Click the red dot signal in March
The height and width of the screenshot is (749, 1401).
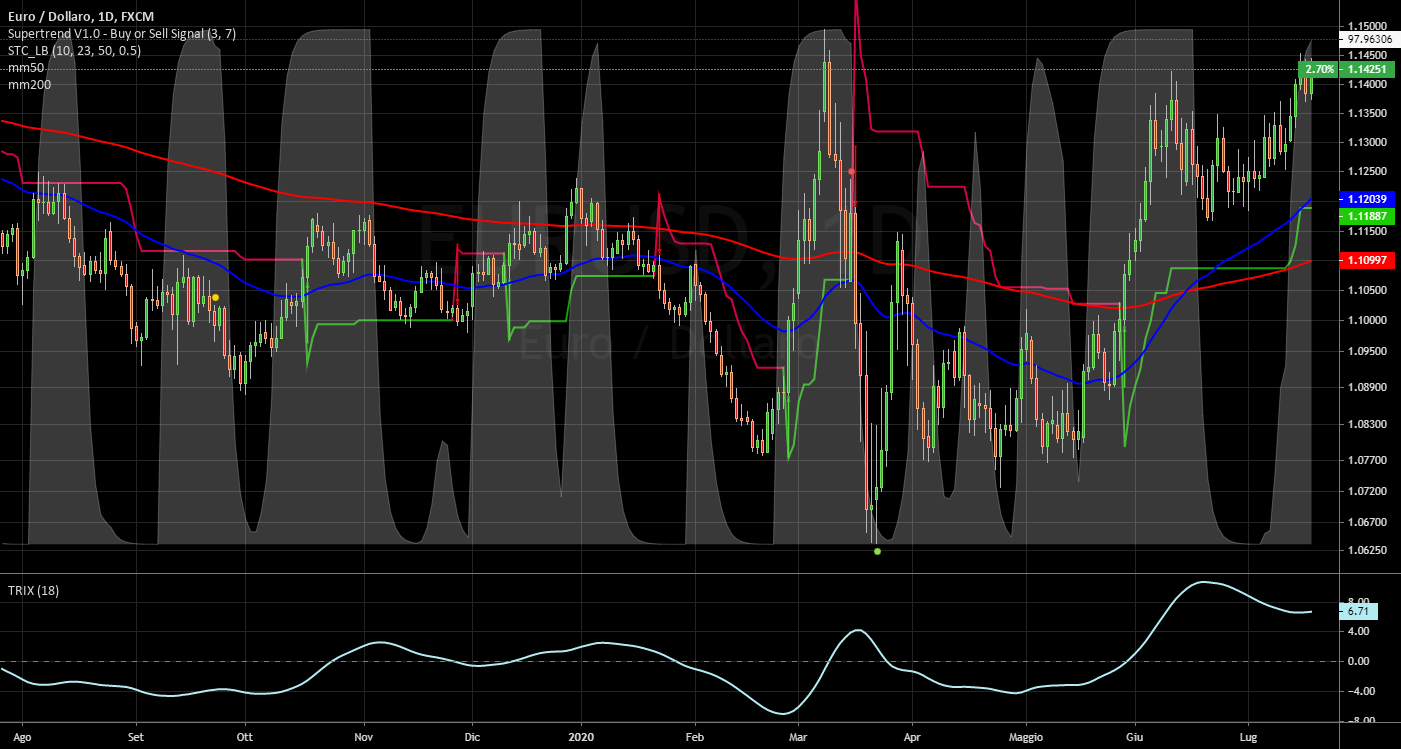click(x=851, y=172)
